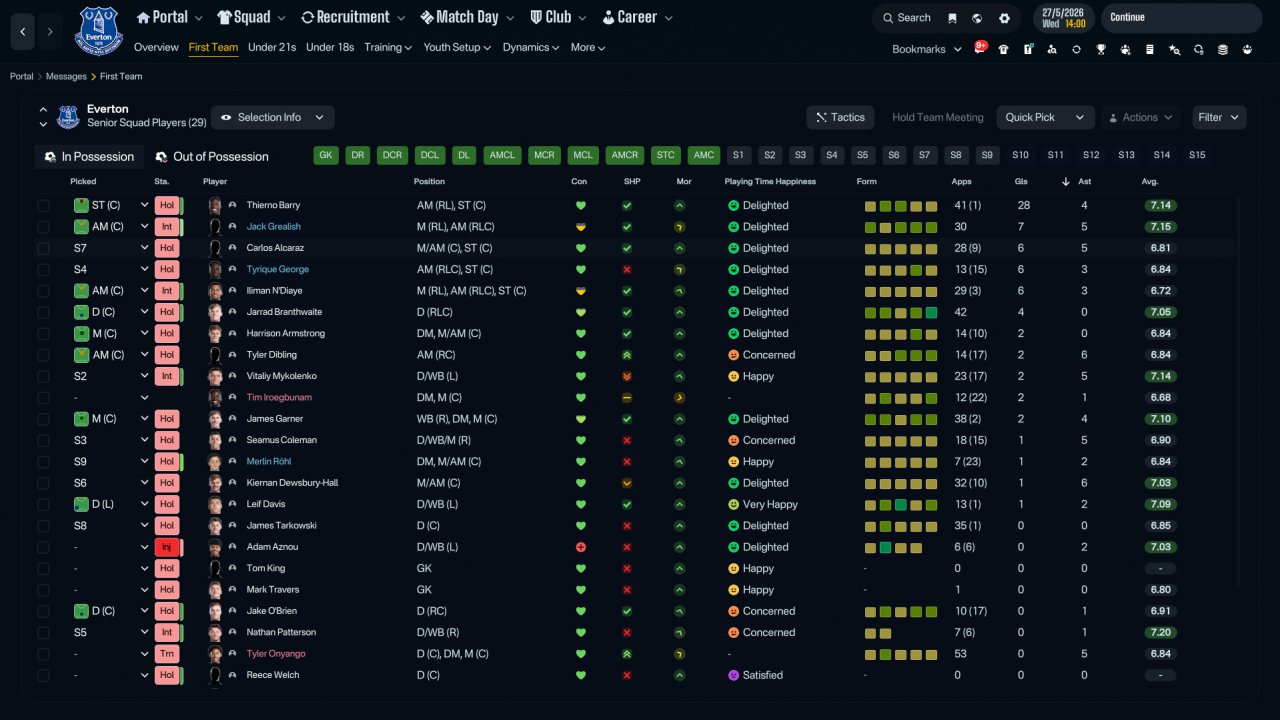The height and width of the screenshot is (720, 1280).
Task: Tick the checkbox for Jack Grealish
Action: click(x=43, y=227)
